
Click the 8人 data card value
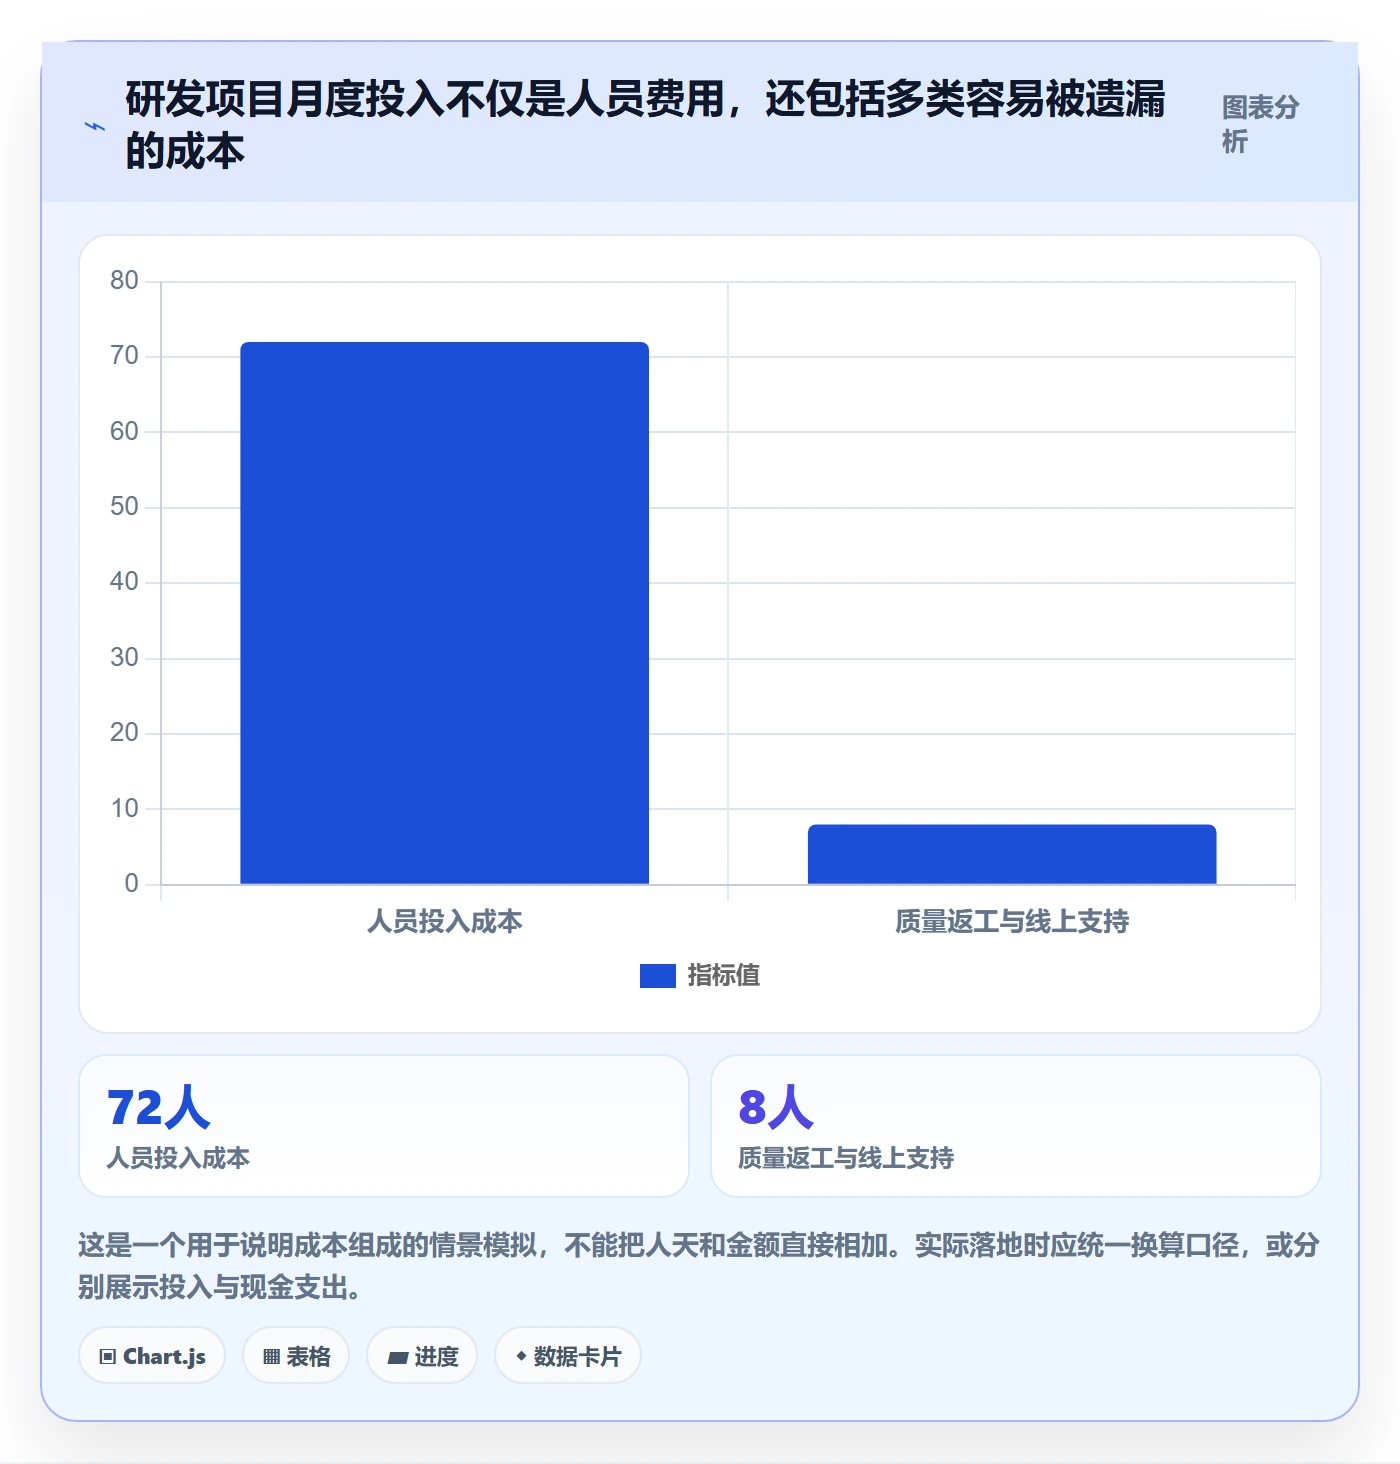coord(776,1108)
